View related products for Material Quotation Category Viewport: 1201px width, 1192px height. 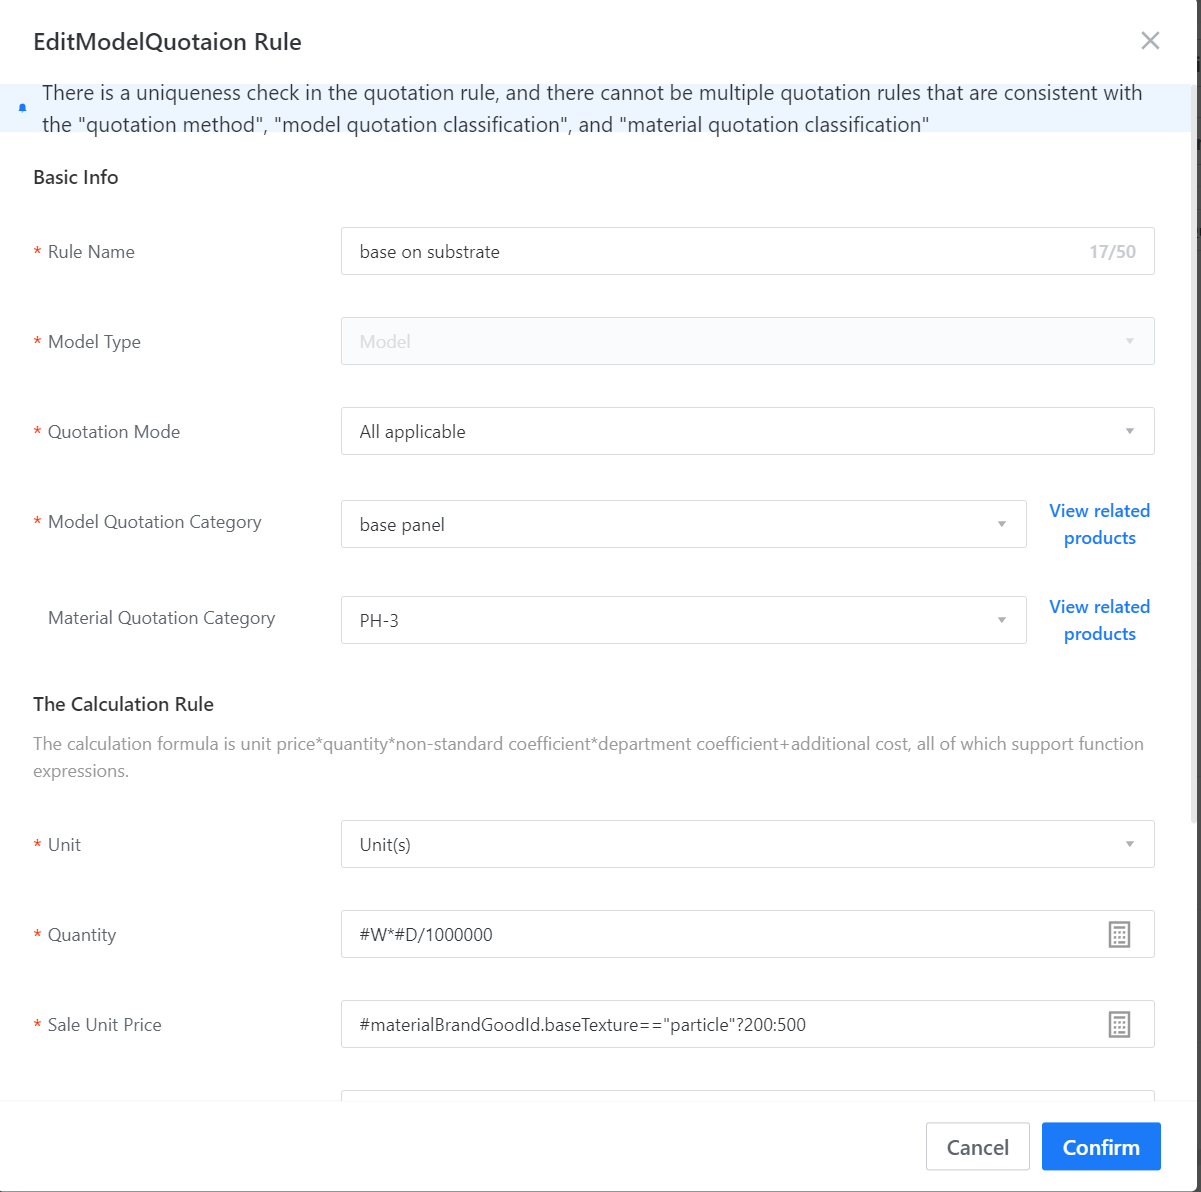point(1099,620)
